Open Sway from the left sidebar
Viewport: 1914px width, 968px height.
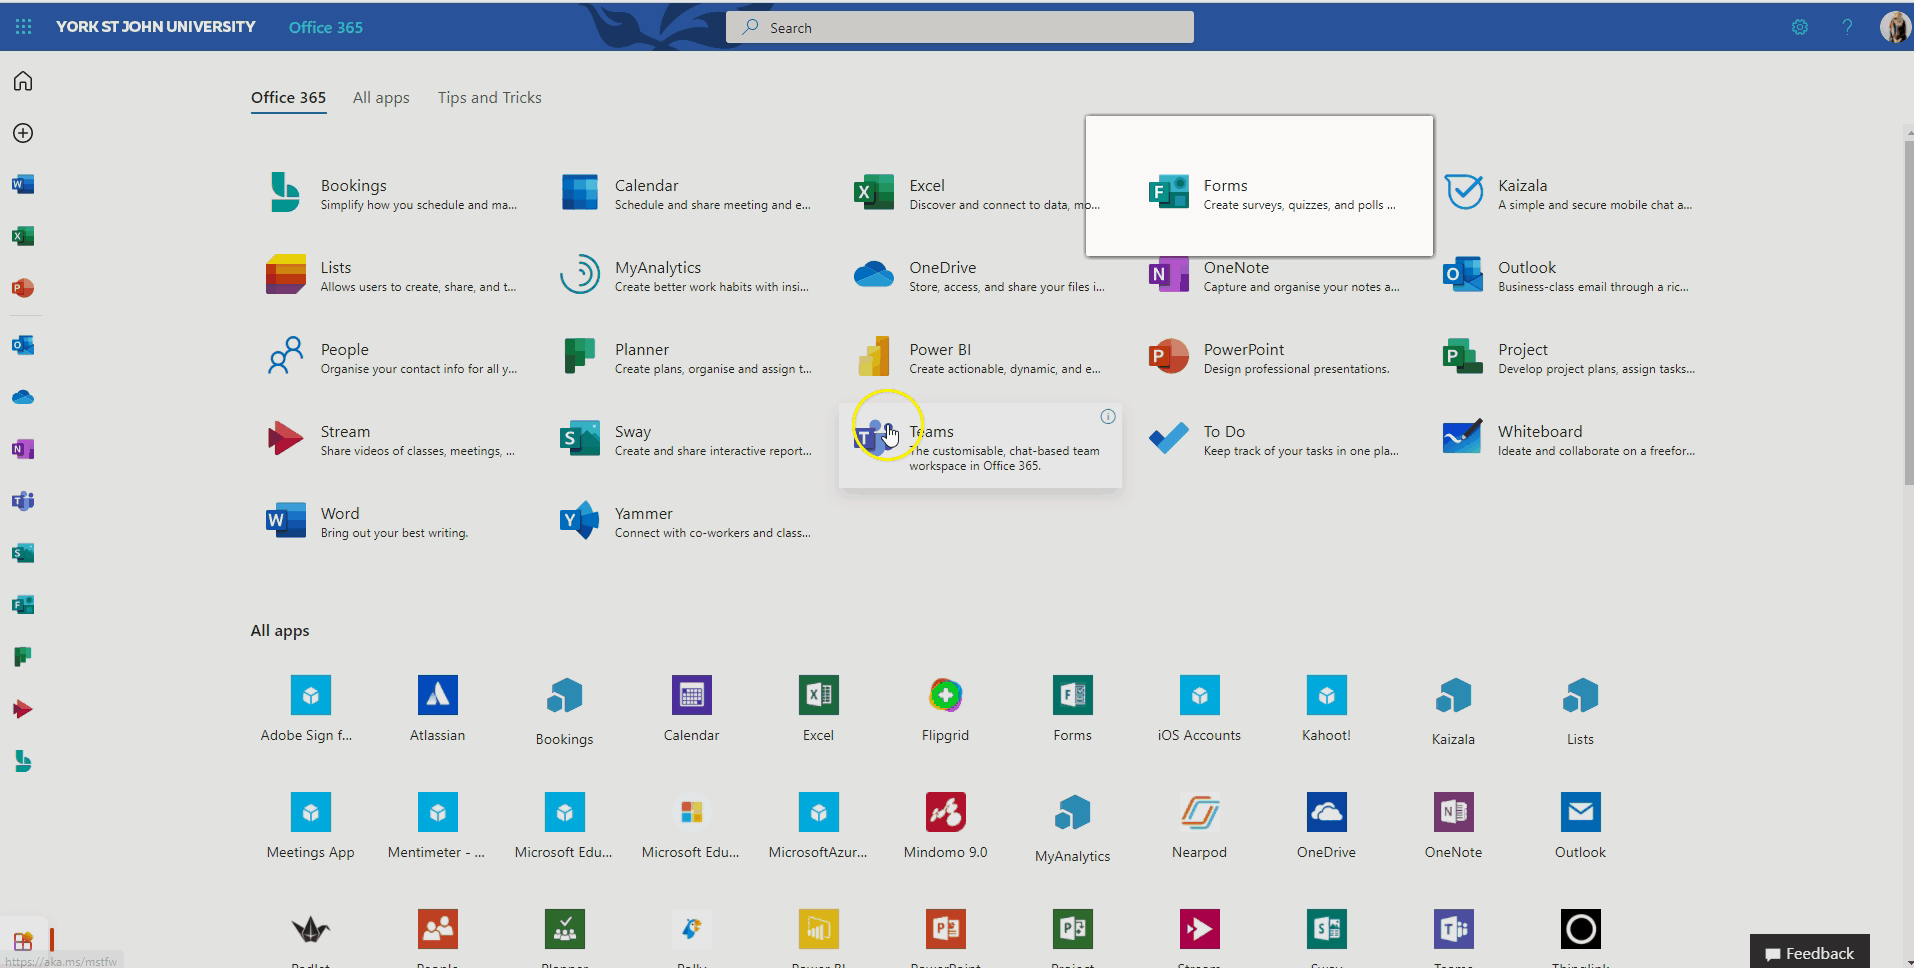click(23, 553)
